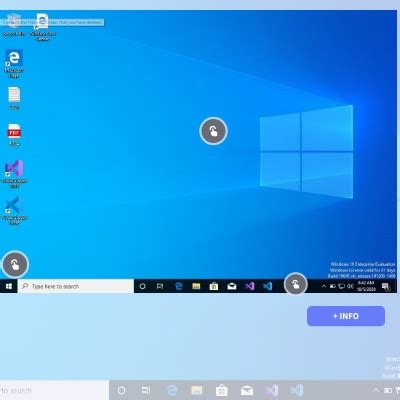Open Cortana from the taskbar circle icon
Screen dimensions: 400x400
(x=142, y=286)
